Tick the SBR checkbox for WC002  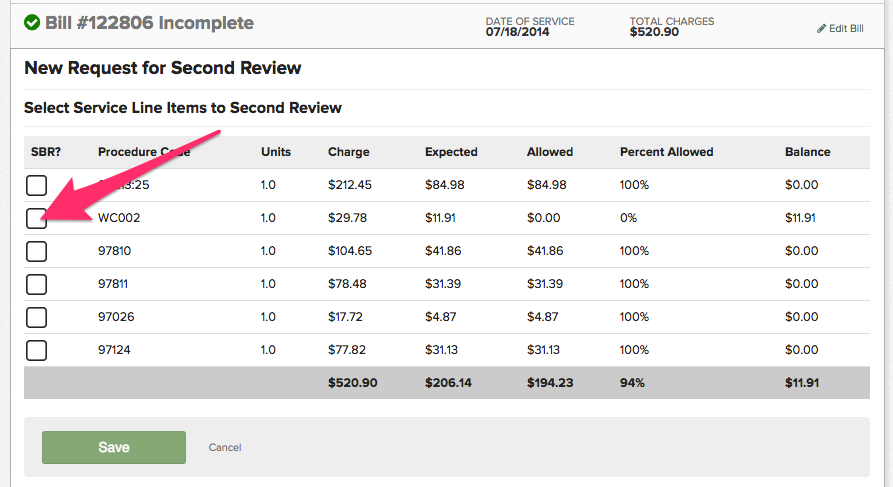pos(36,218)
